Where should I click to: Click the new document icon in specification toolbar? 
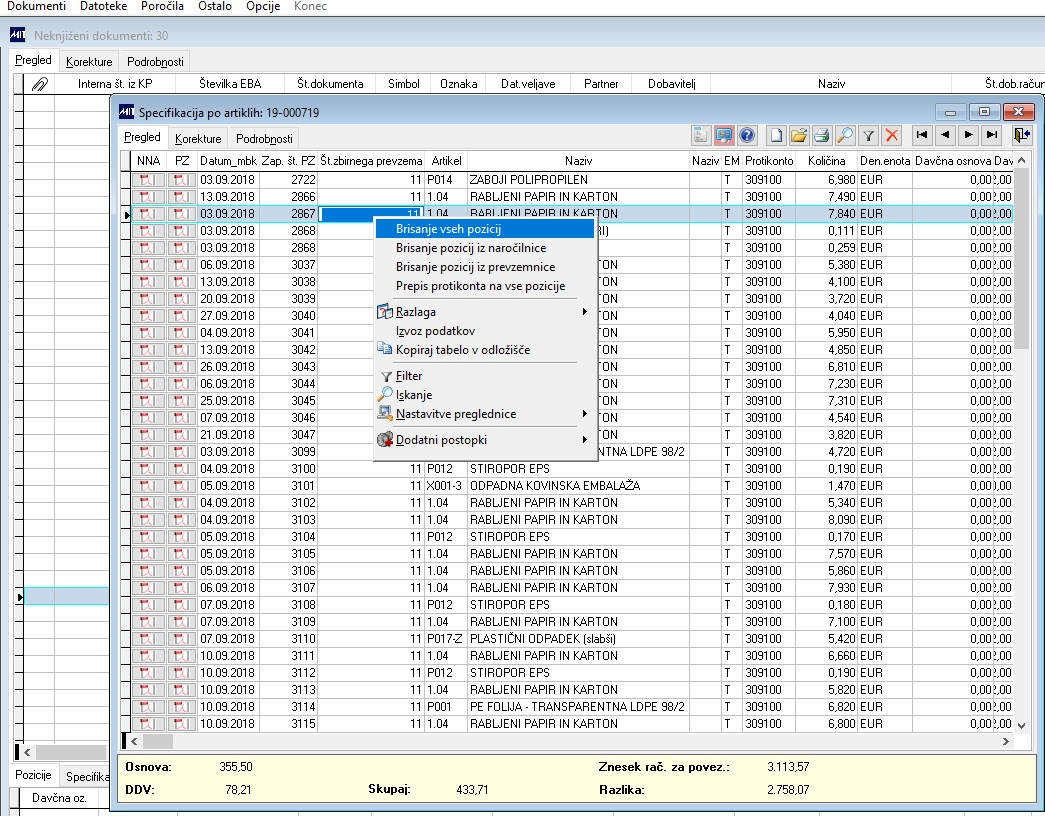coord(776,135)
